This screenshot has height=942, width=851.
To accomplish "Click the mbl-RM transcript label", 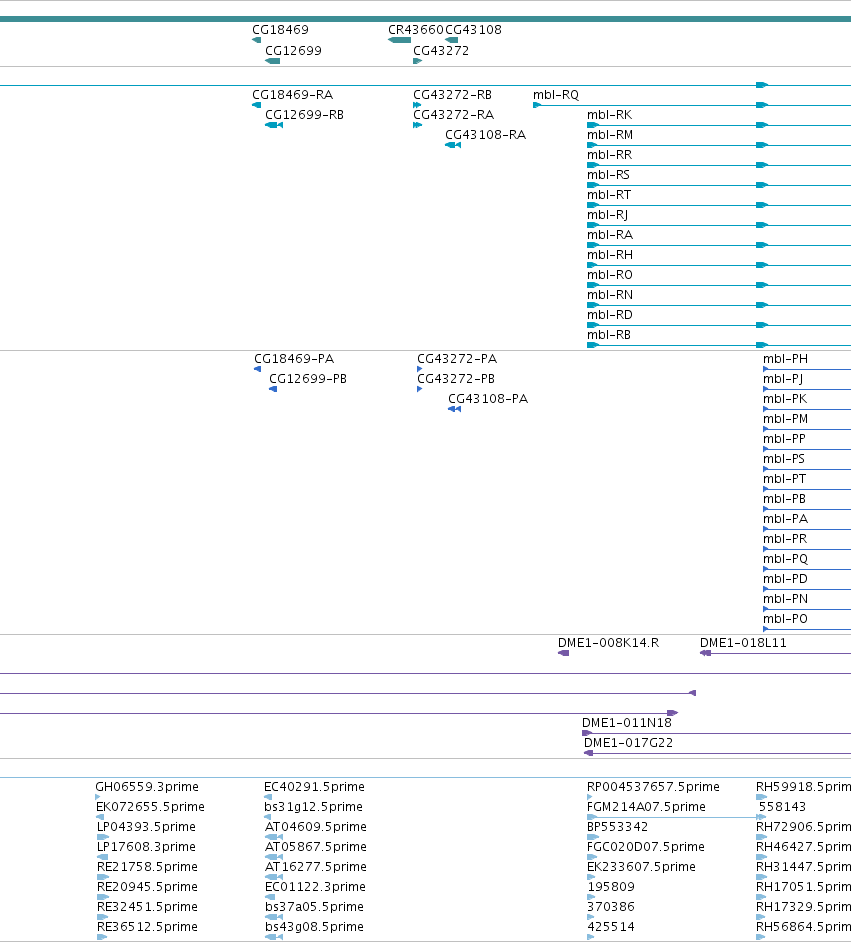I will click(x=610, y=135).
